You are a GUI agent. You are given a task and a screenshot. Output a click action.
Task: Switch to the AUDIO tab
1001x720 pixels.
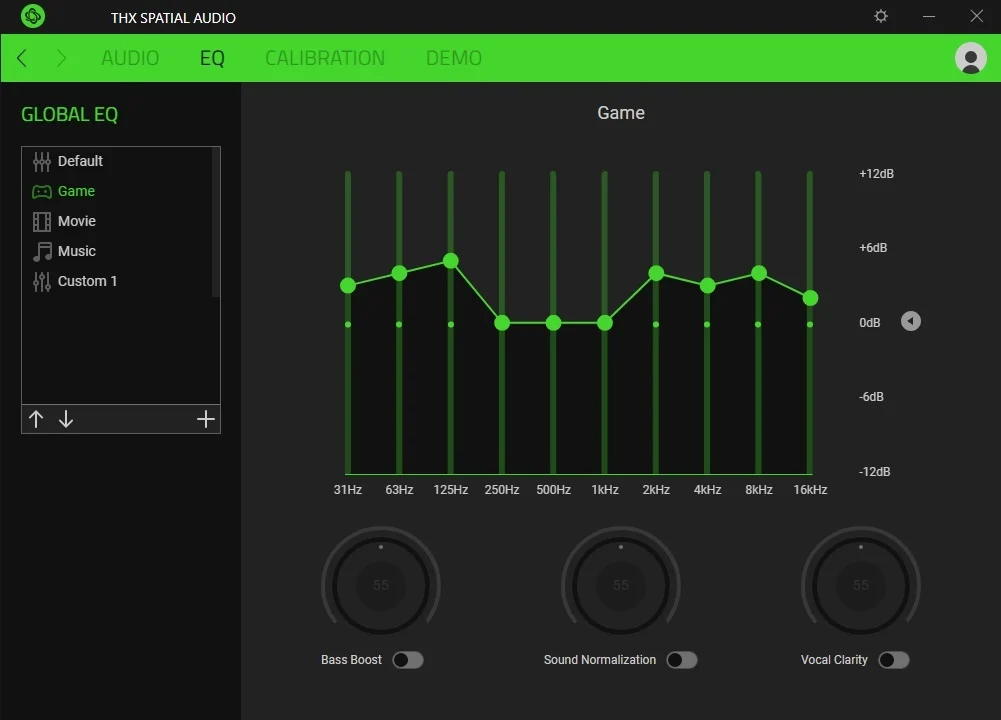click(x=129, y=58)
